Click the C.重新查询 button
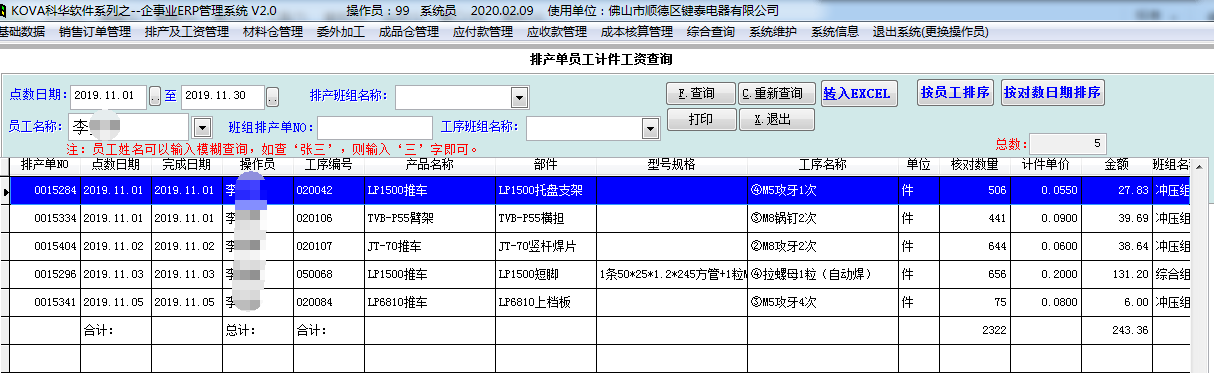 click(776, 94)
